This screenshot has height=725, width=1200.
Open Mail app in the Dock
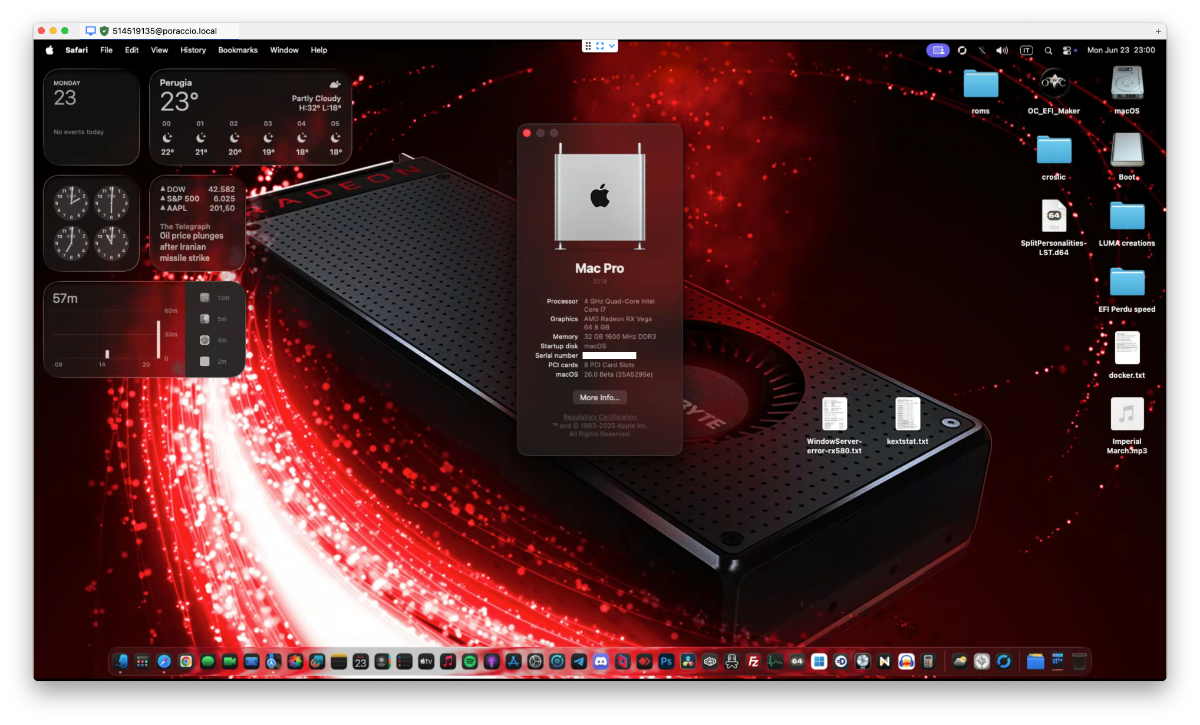pos(252,661)
